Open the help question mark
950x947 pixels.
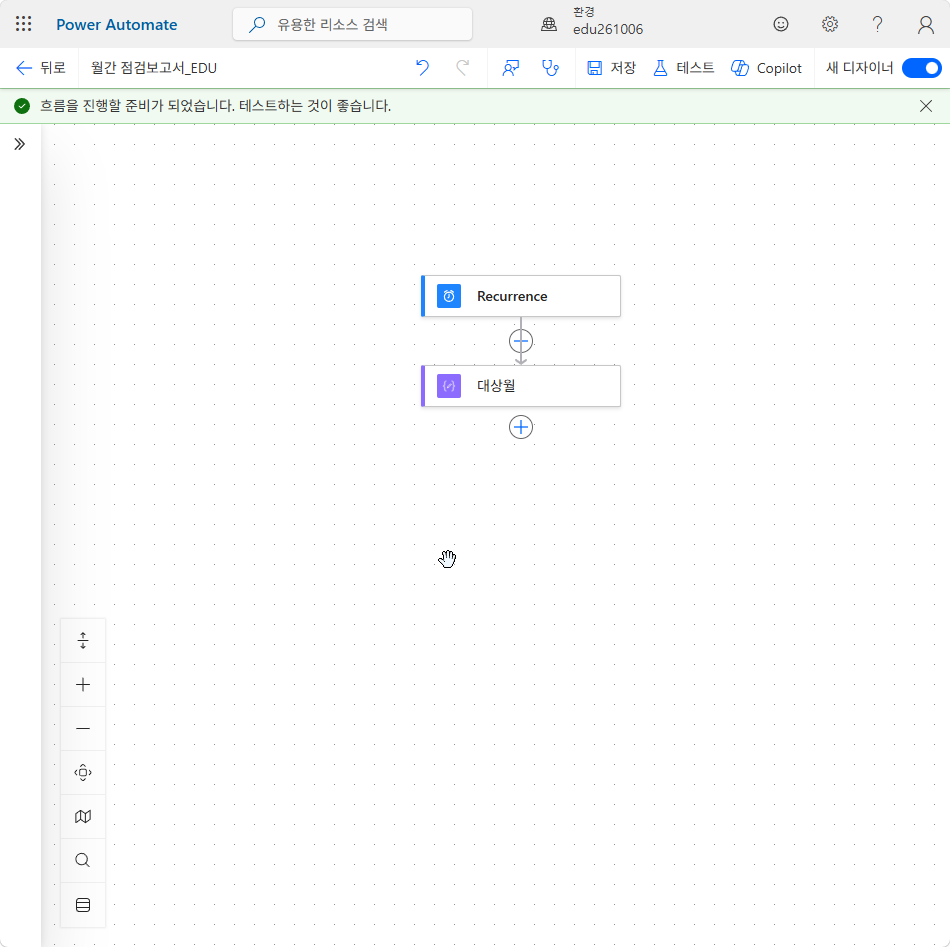pos(877,24)
